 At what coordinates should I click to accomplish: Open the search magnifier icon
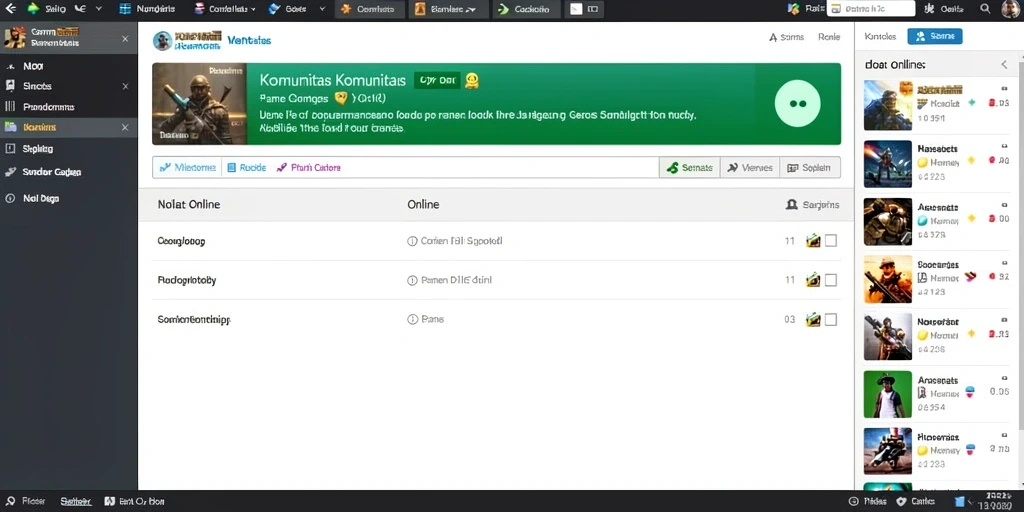[x=985, y=9]
